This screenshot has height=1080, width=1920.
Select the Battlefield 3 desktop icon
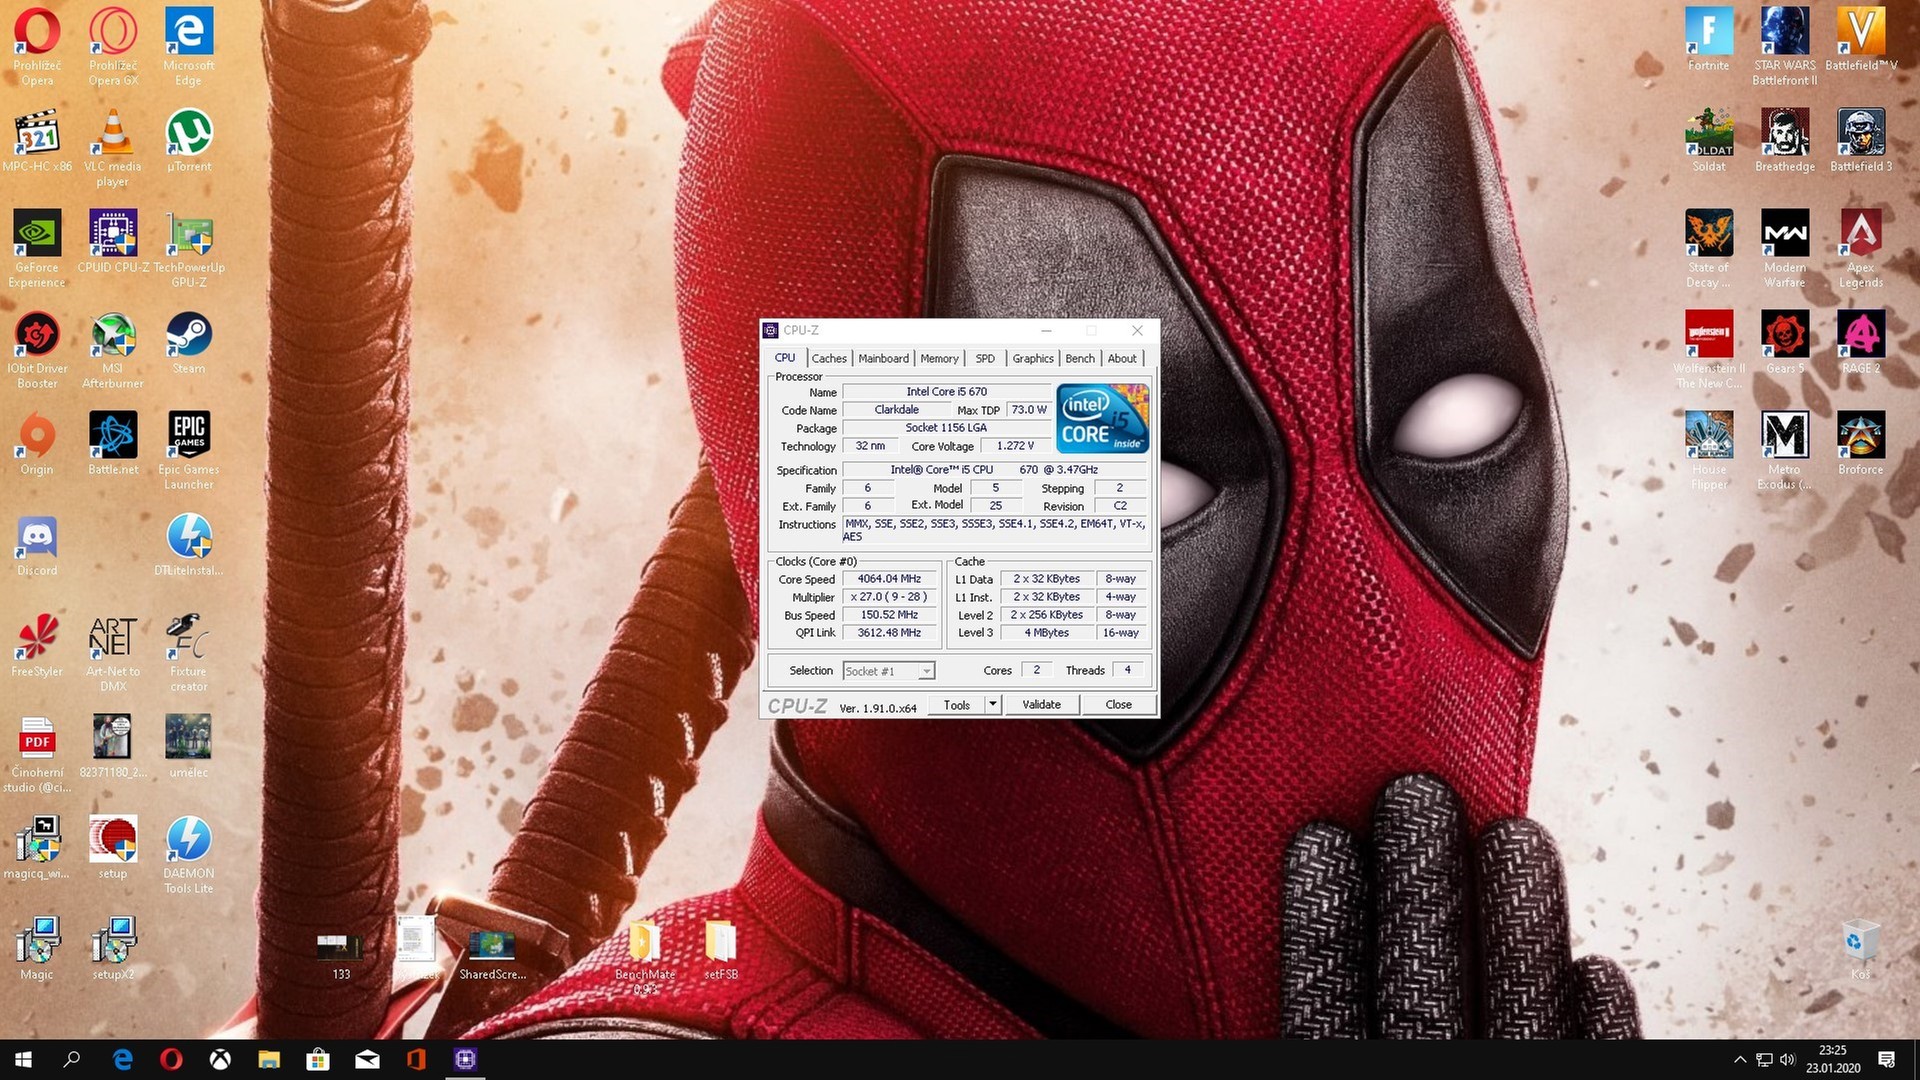[x=1861, y=141]
